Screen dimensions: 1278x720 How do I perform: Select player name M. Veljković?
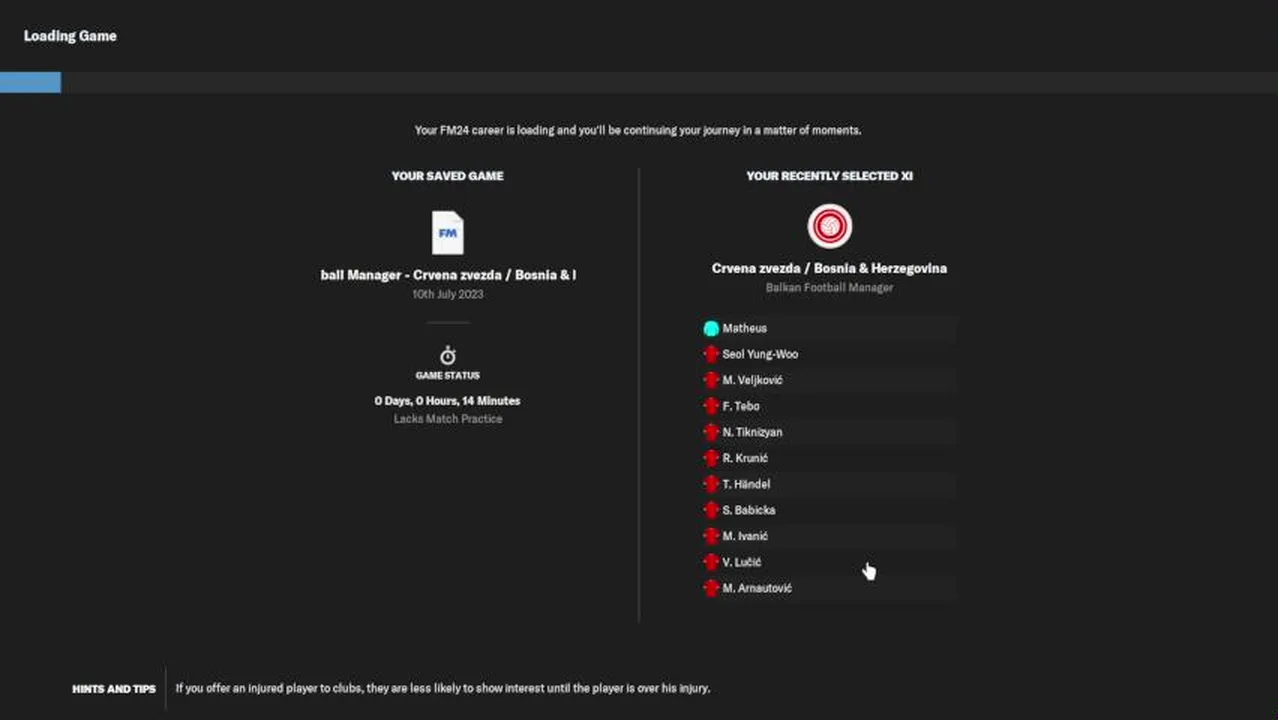point(752,380)
